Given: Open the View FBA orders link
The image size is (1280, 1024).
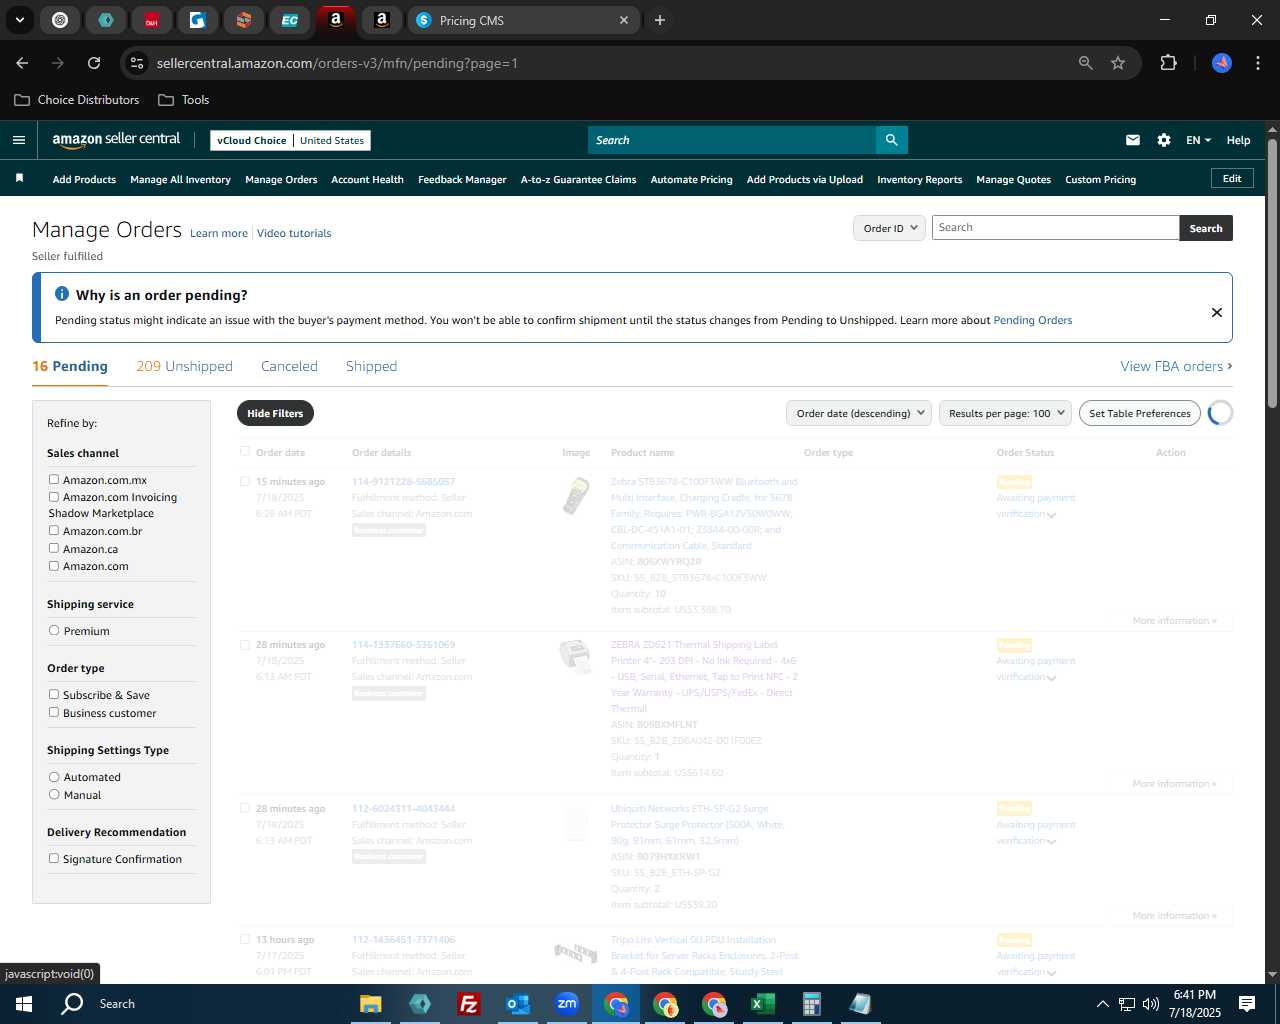Looking at the screenshot, I should [x=1176, y=366].
